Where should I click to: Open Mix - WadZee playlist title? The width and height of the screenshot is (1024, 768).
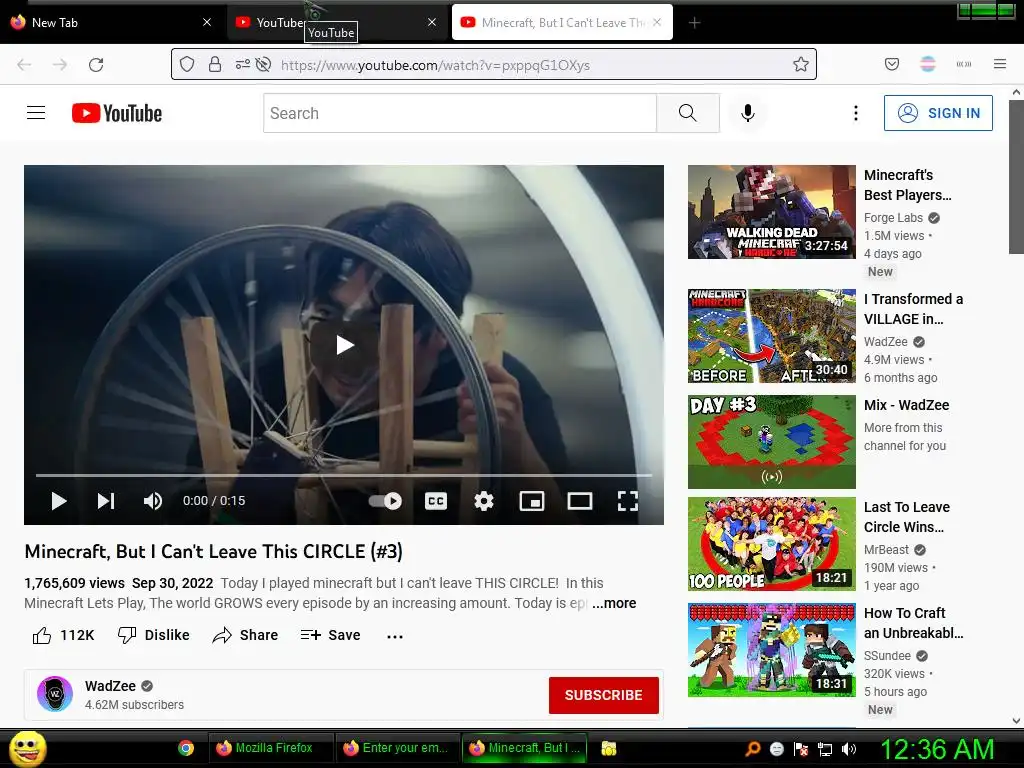tap(906, 405)
